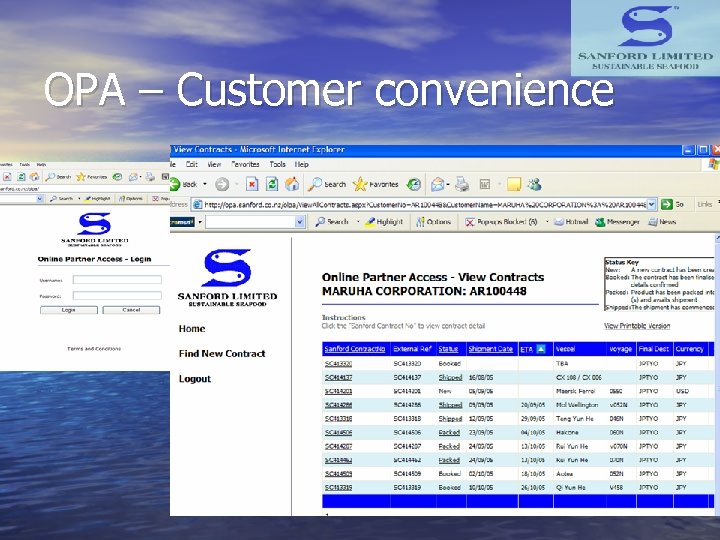The height and width of the screenshot is (540, 720).
Task: Click Logout in the sidebar
Action: point(195,379)
